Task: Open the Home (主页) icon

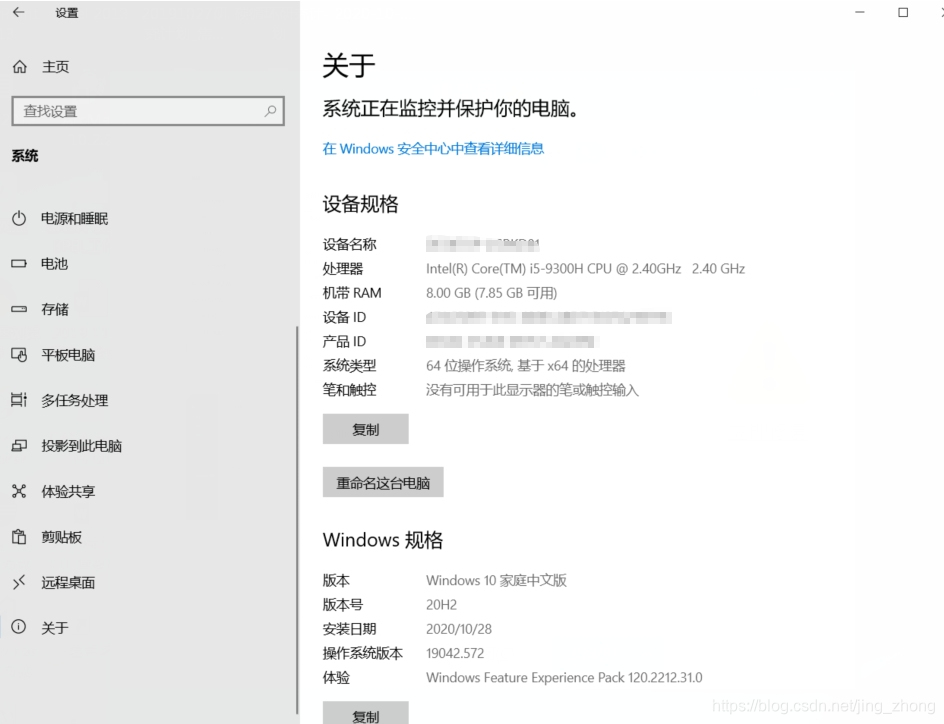Action: click(x=20, y=67)
